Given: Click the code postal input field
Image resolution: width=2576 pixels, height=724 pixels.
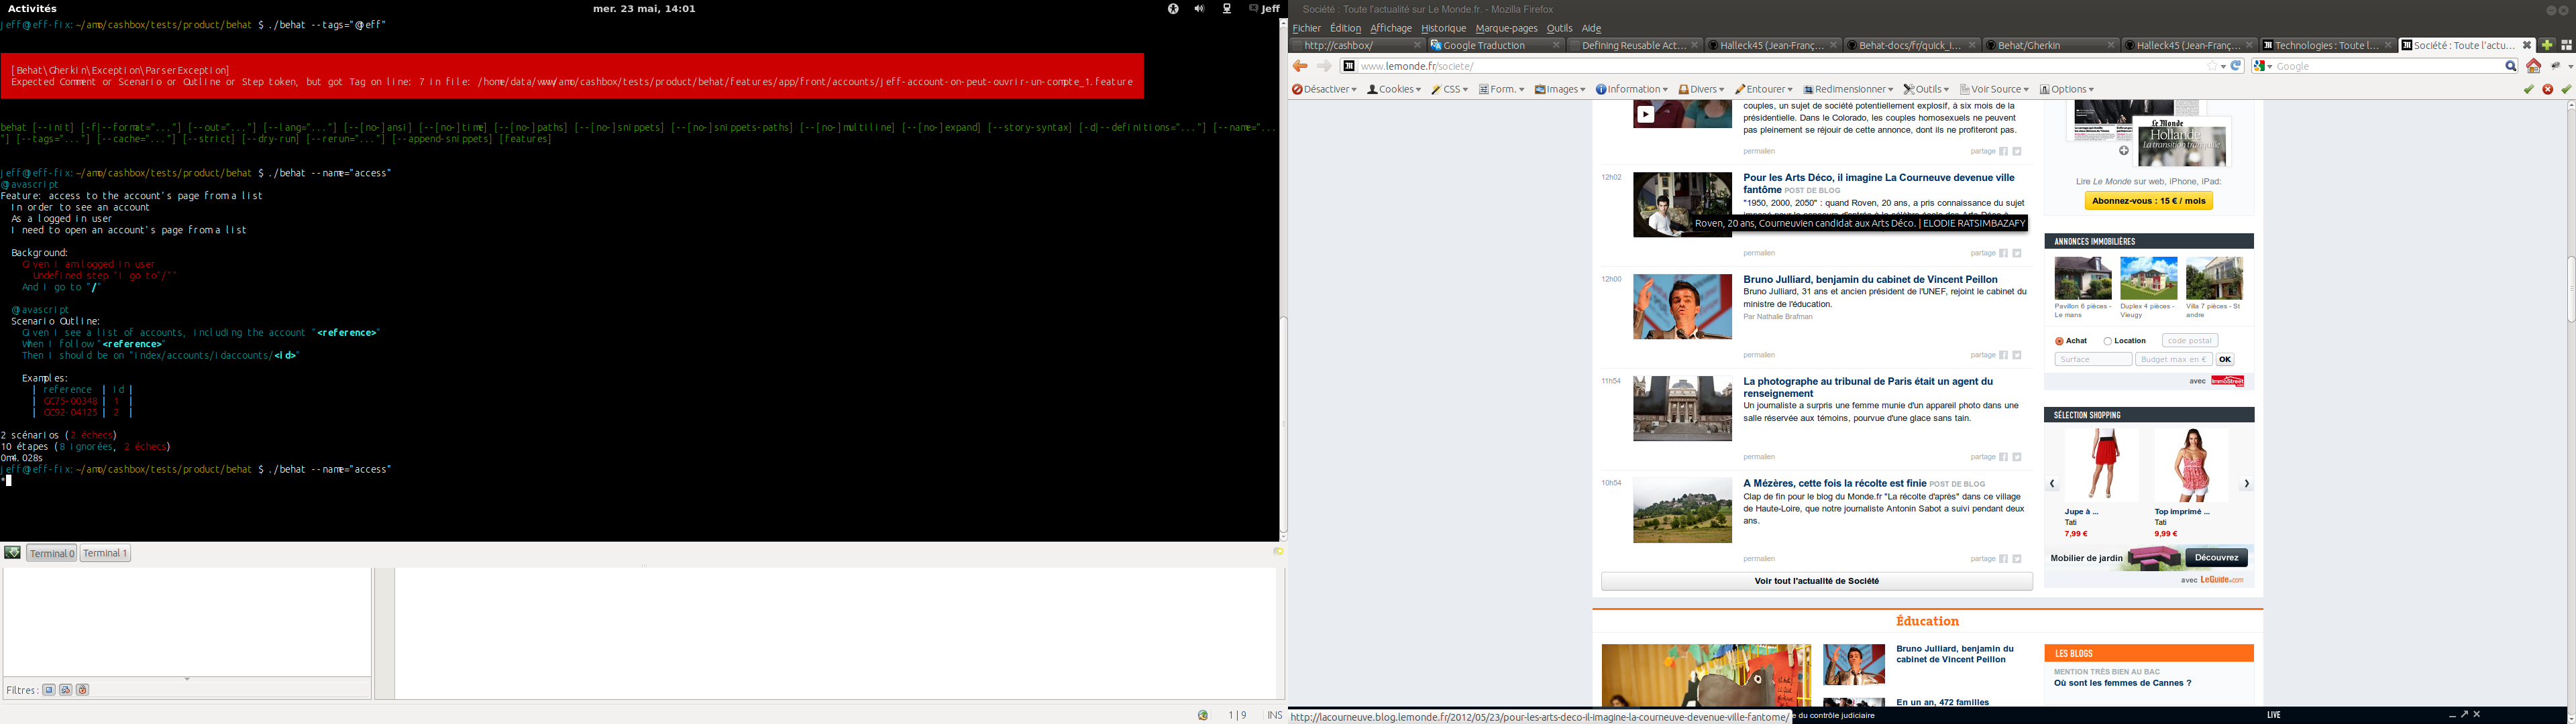Looking at the screenshot, I should [x=2189, y=341].
